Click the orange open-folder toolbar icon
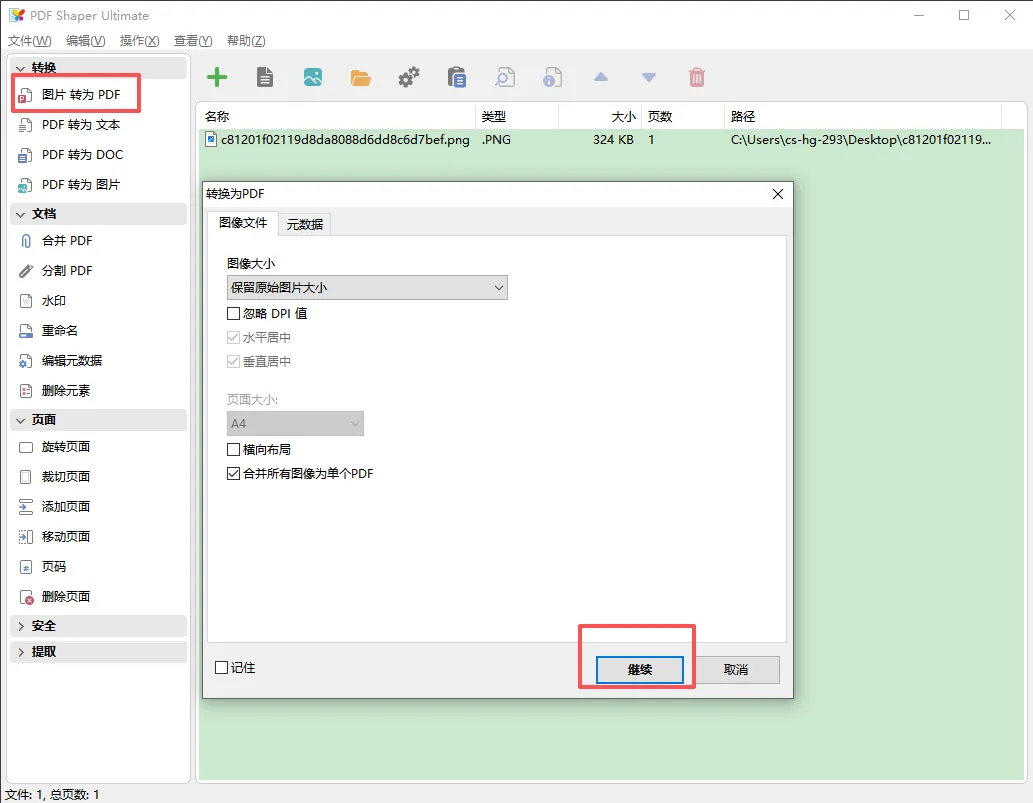This screenshot has height=803, width=1033. pyautogui.click(x=360, y=78)
